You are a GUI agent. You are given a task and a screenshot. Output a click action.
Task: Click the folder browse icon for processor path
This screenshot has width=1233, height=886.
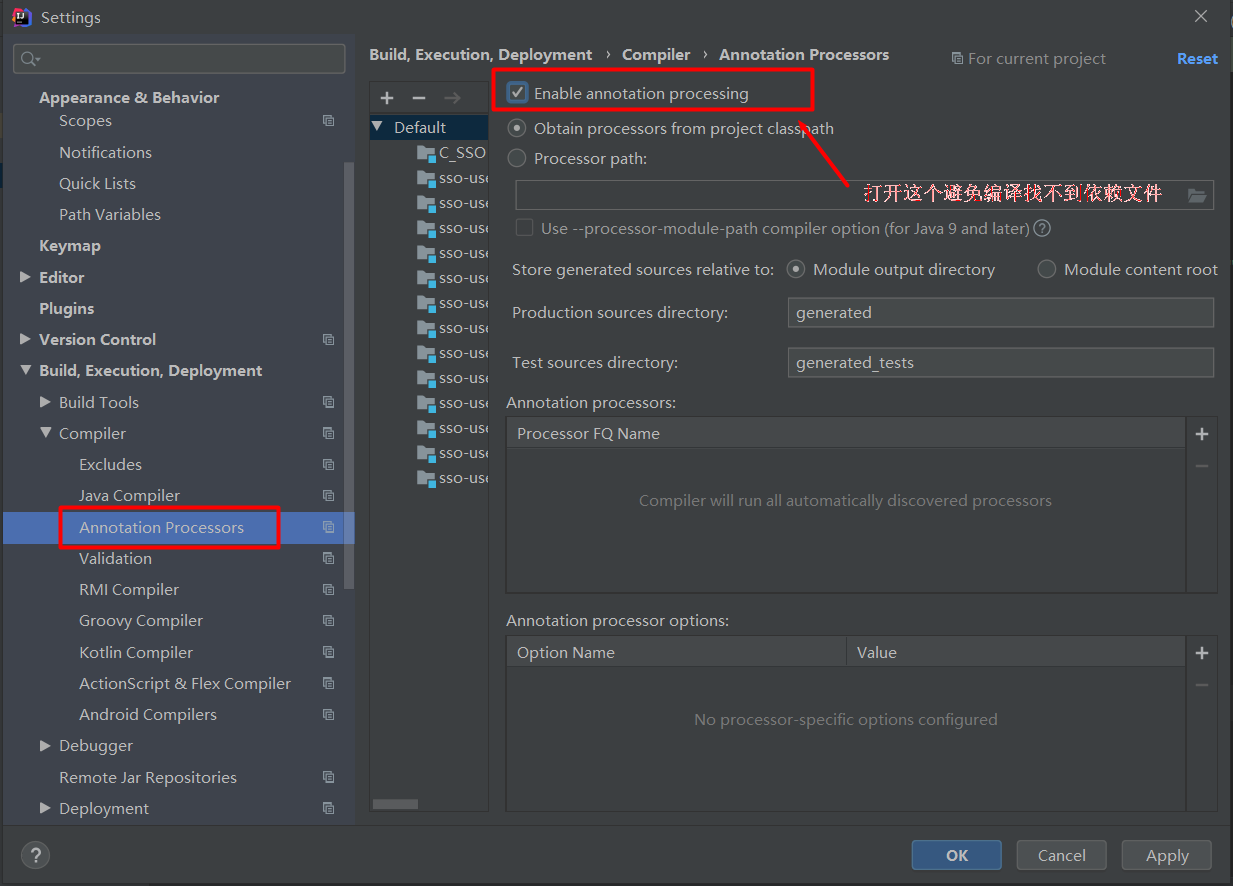point(1197,196)
